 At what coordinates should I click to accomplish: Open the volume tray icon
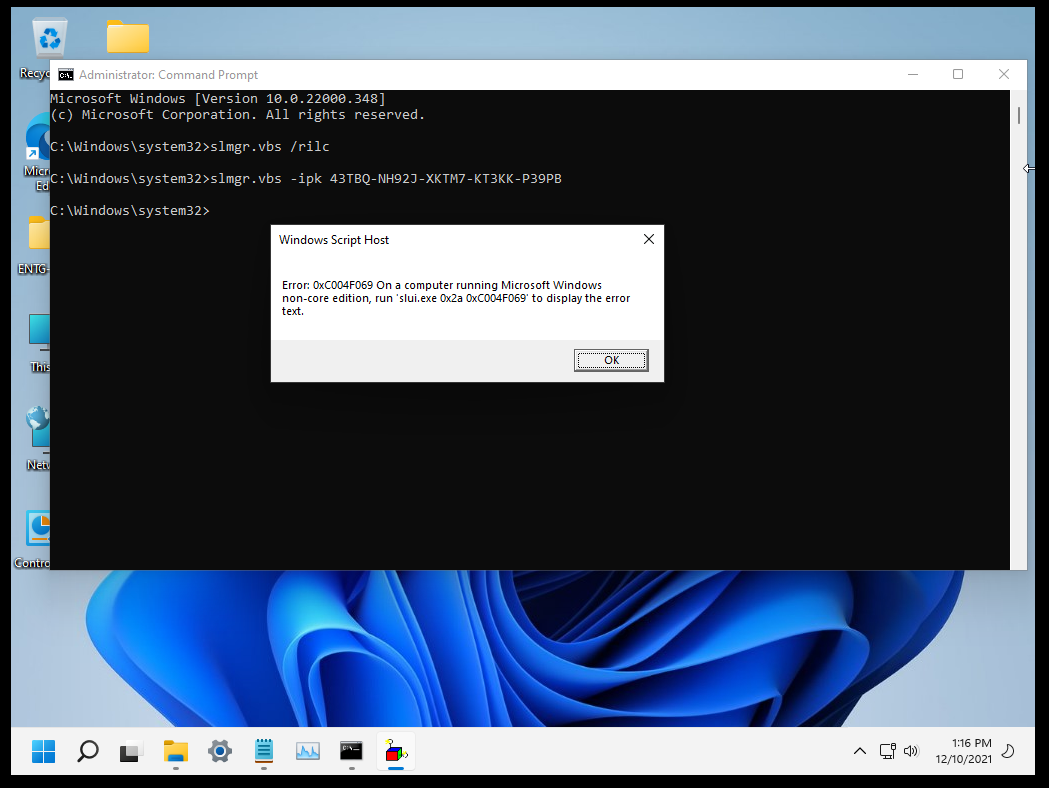(911, 751)
